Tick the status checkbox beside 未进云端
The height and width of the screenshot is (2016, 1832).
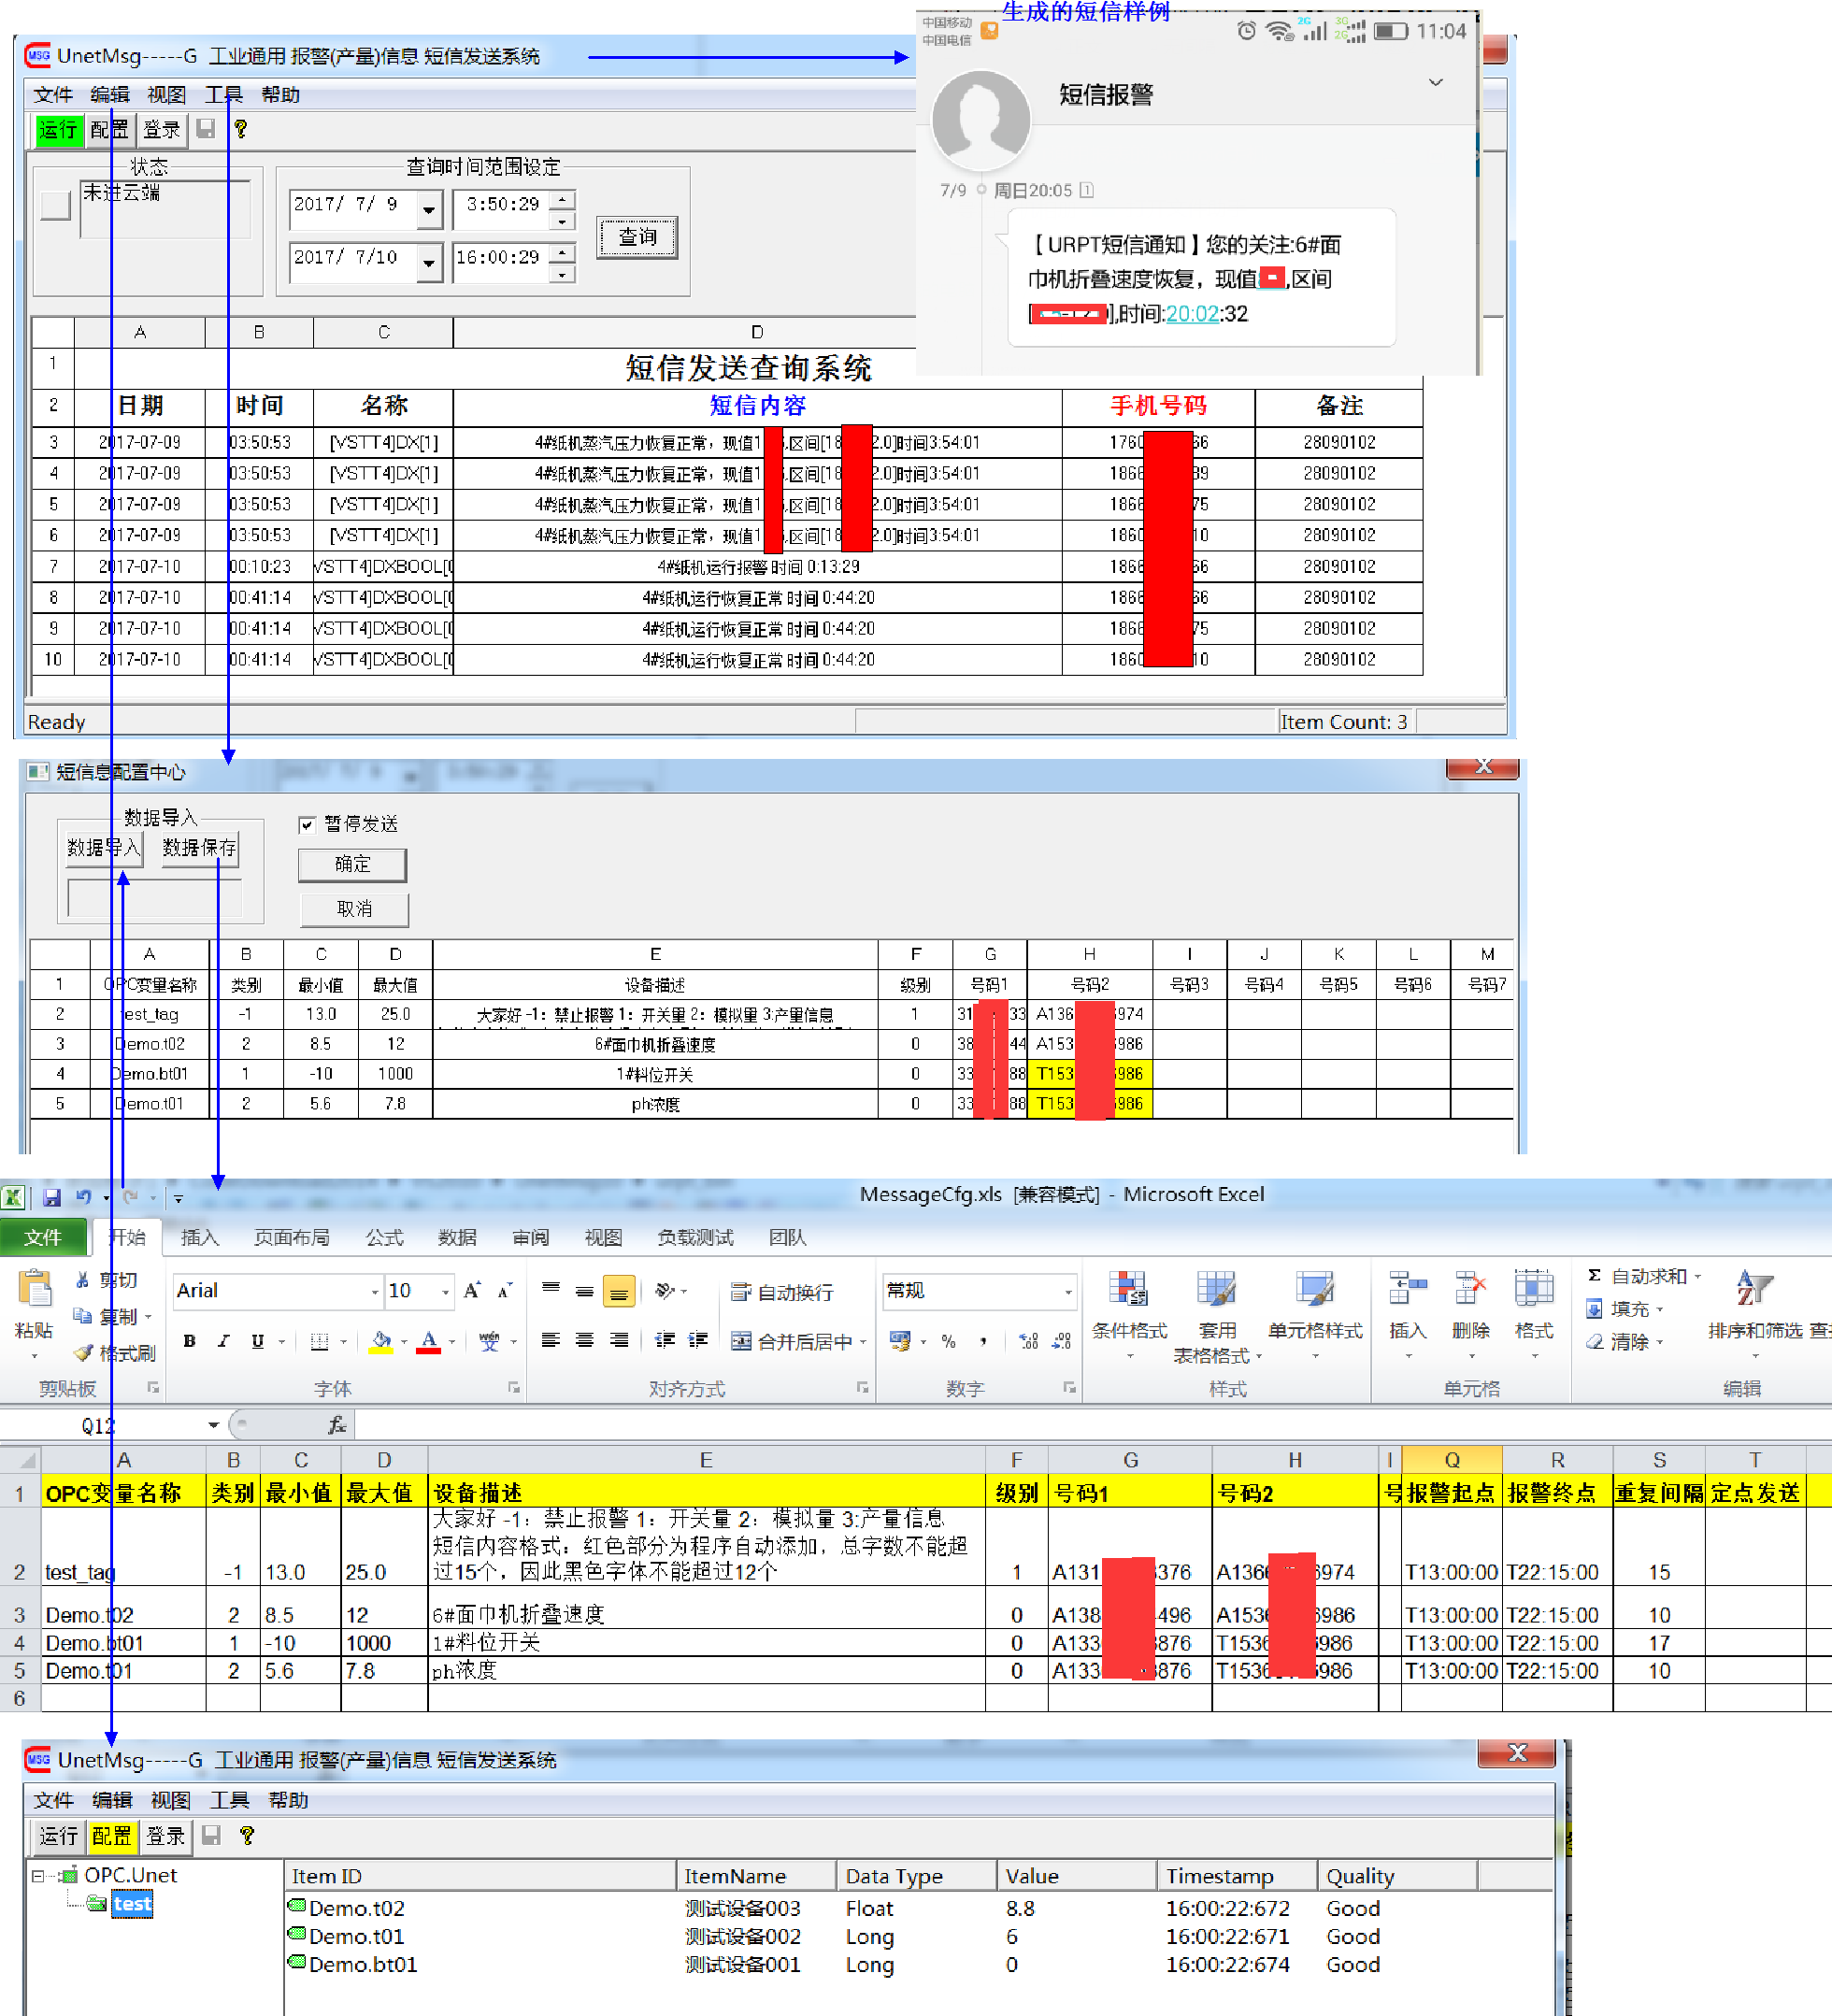coord(55,205)
